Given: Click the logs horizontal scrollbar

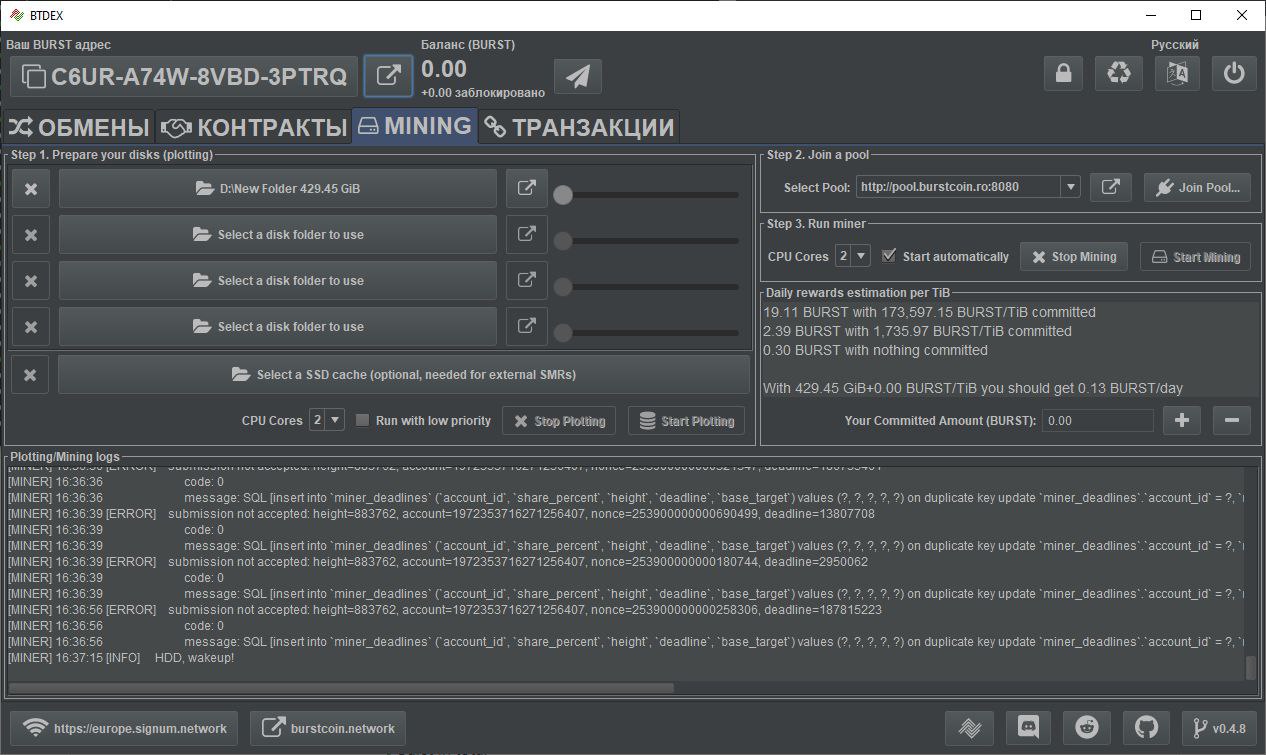Looking at the screenshot, I should click(341, 688).
